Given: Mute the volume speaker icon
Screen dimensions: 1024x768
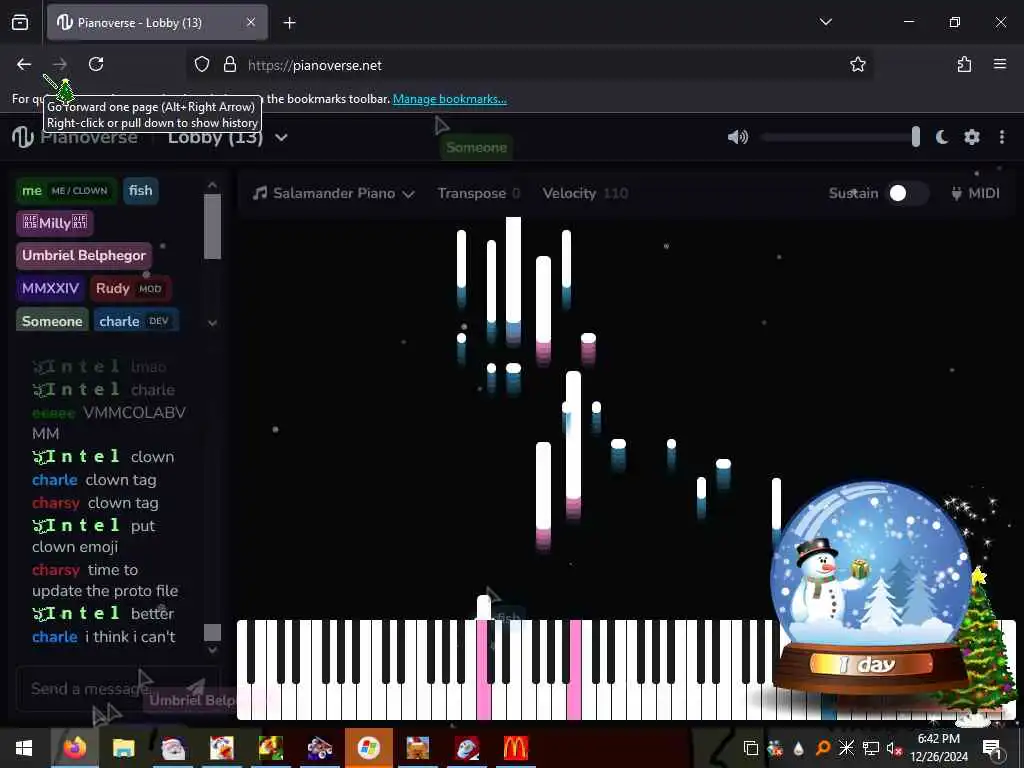Looking at the screenshot, I should [x=737, y=137].
